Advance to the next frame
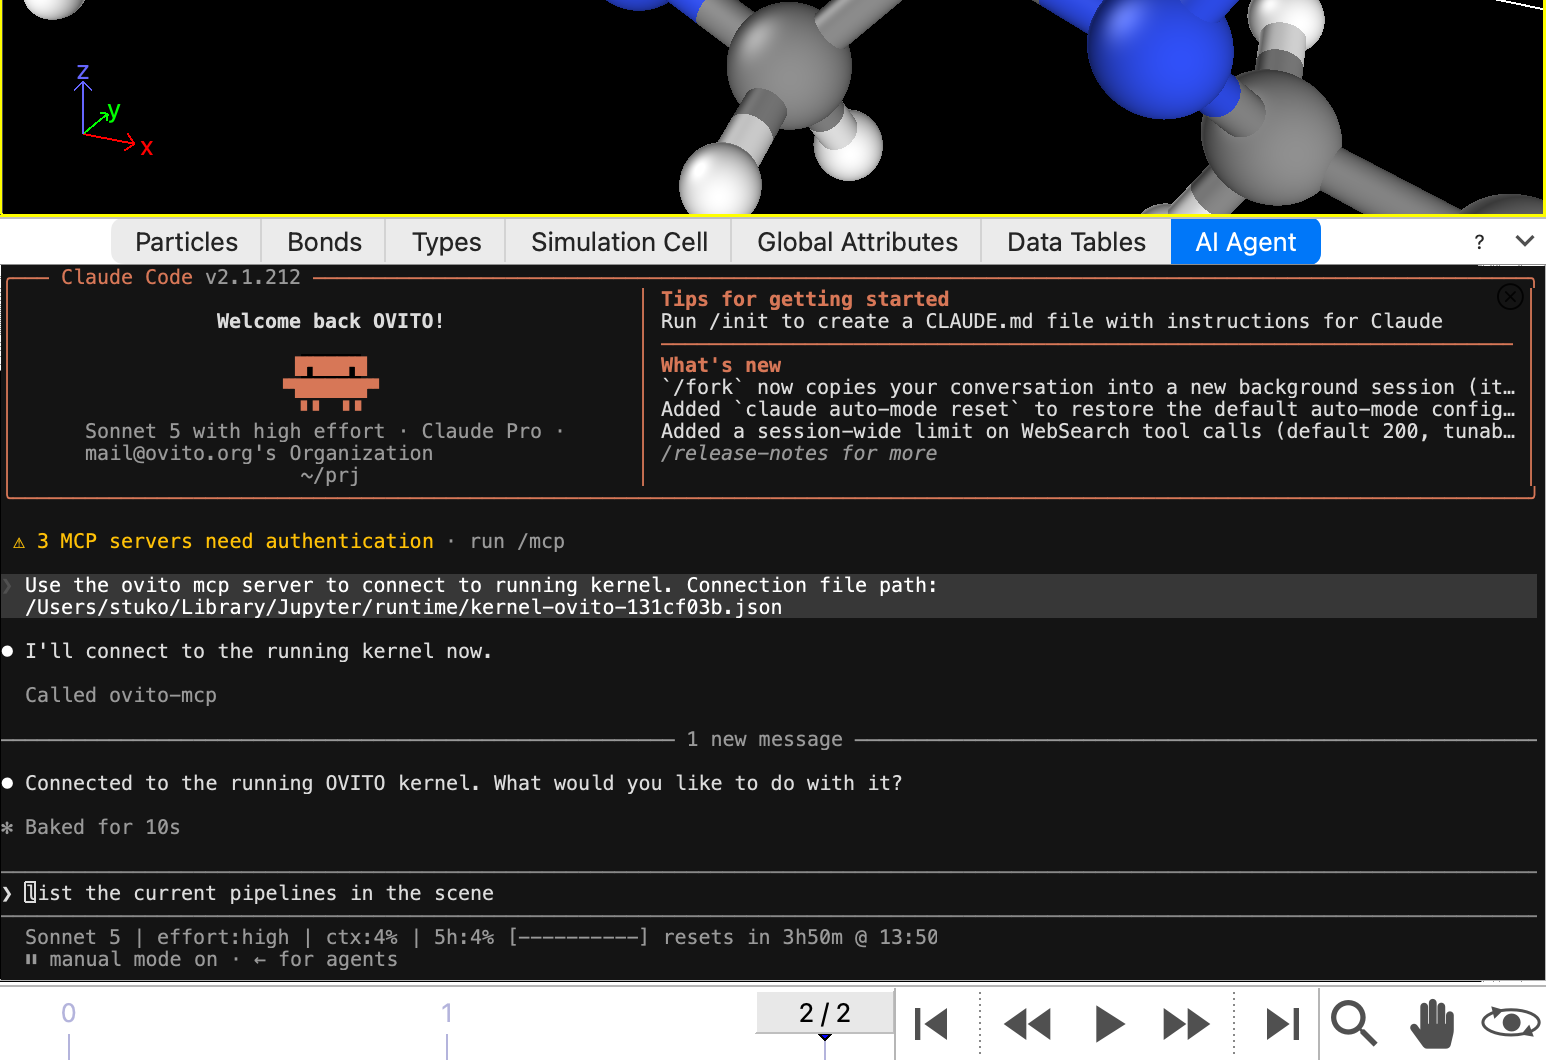The width and height of the screenshot is (1546, 1060). coord(1186,1024)
